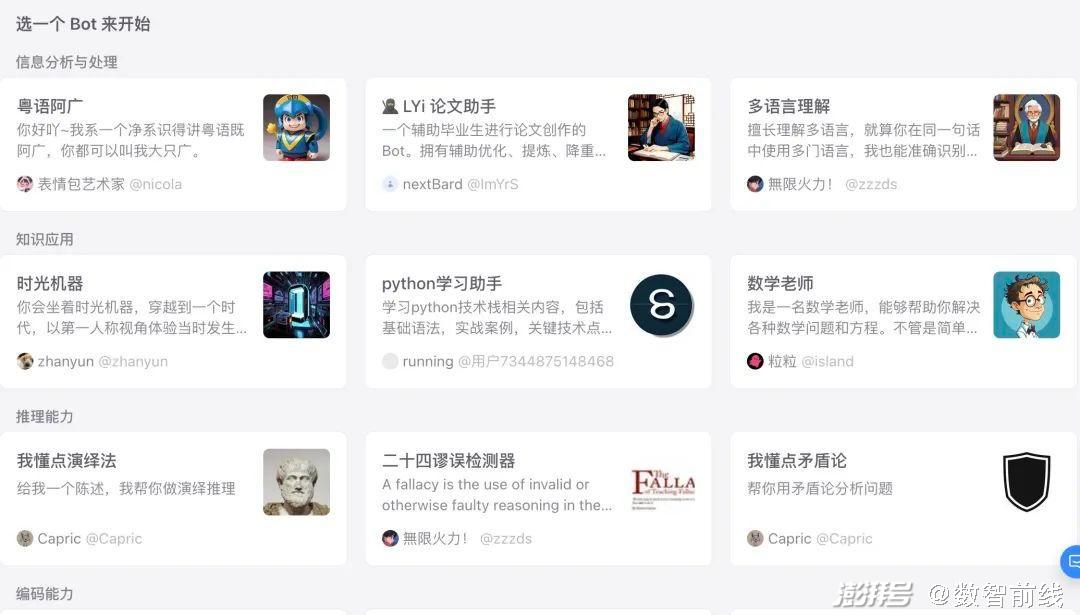Image resolution: width=1080 pixels, height=615 pixels.
Task: Click the 我懂点矛盾论 black shield icon
Action: point(1026,482)
